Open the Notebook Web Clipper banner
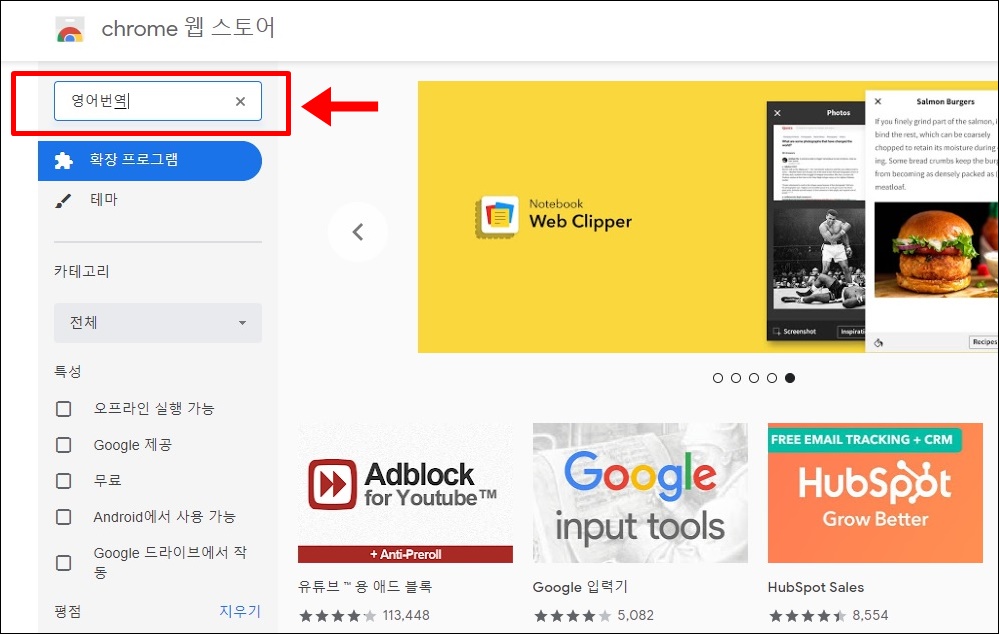The width and height of the screenshot is (999, 634). click(x=708, y=217)
